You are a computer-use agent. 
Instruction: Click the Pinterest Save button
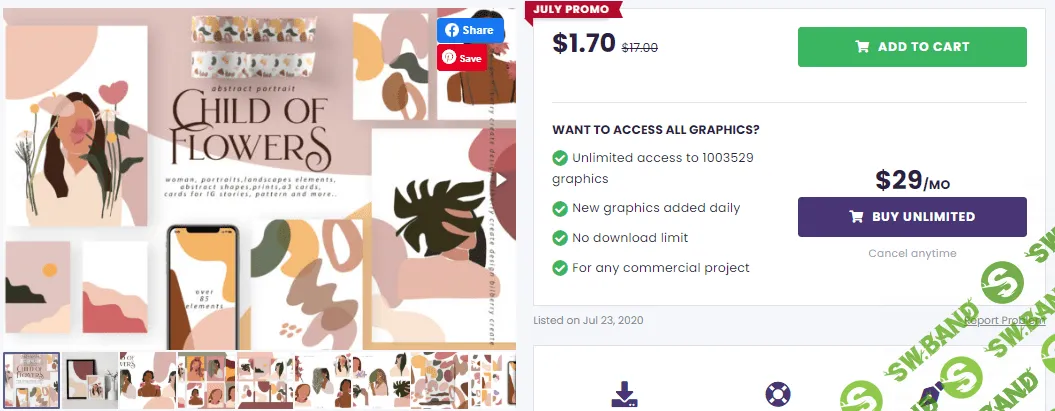click(x=461, y=58)
